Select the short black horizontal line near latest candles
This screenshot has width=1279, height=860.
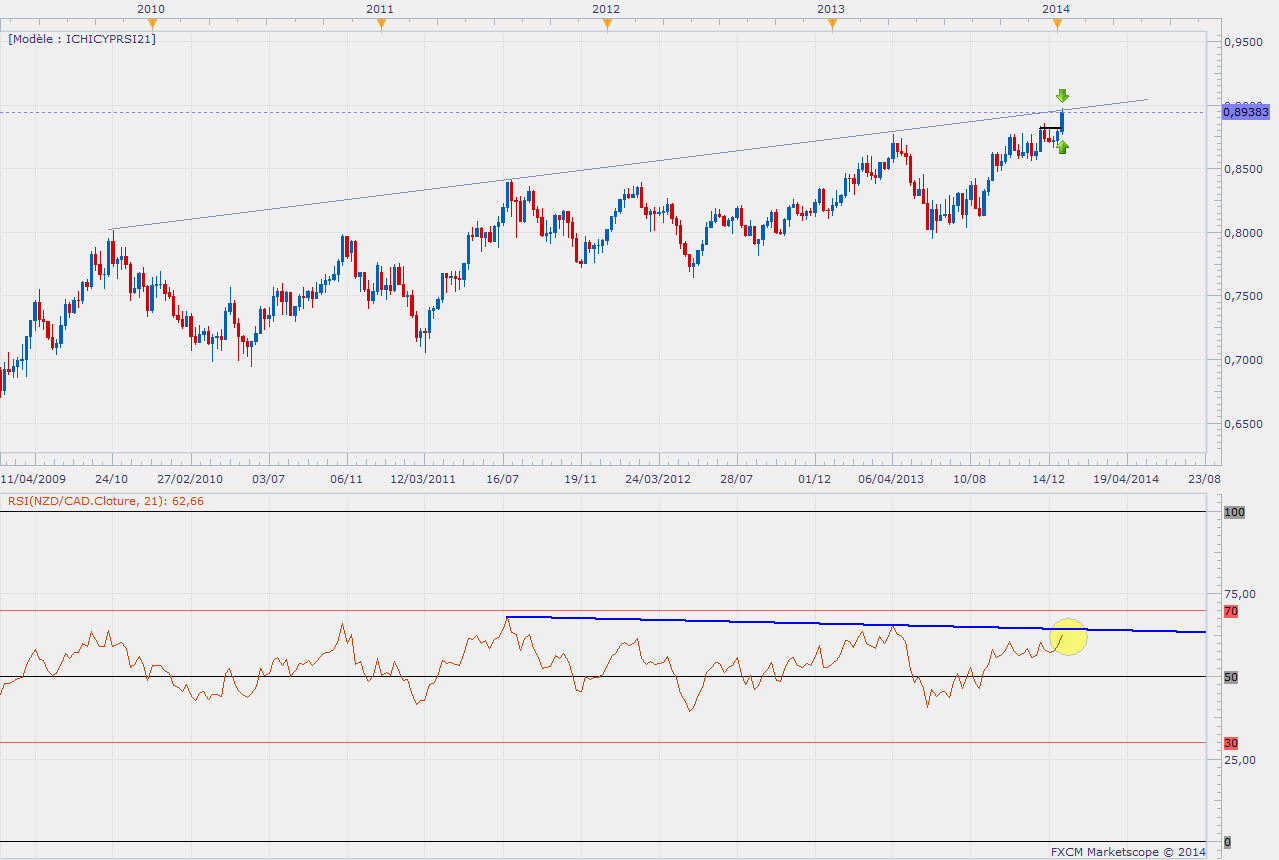tap(1050, 127)
